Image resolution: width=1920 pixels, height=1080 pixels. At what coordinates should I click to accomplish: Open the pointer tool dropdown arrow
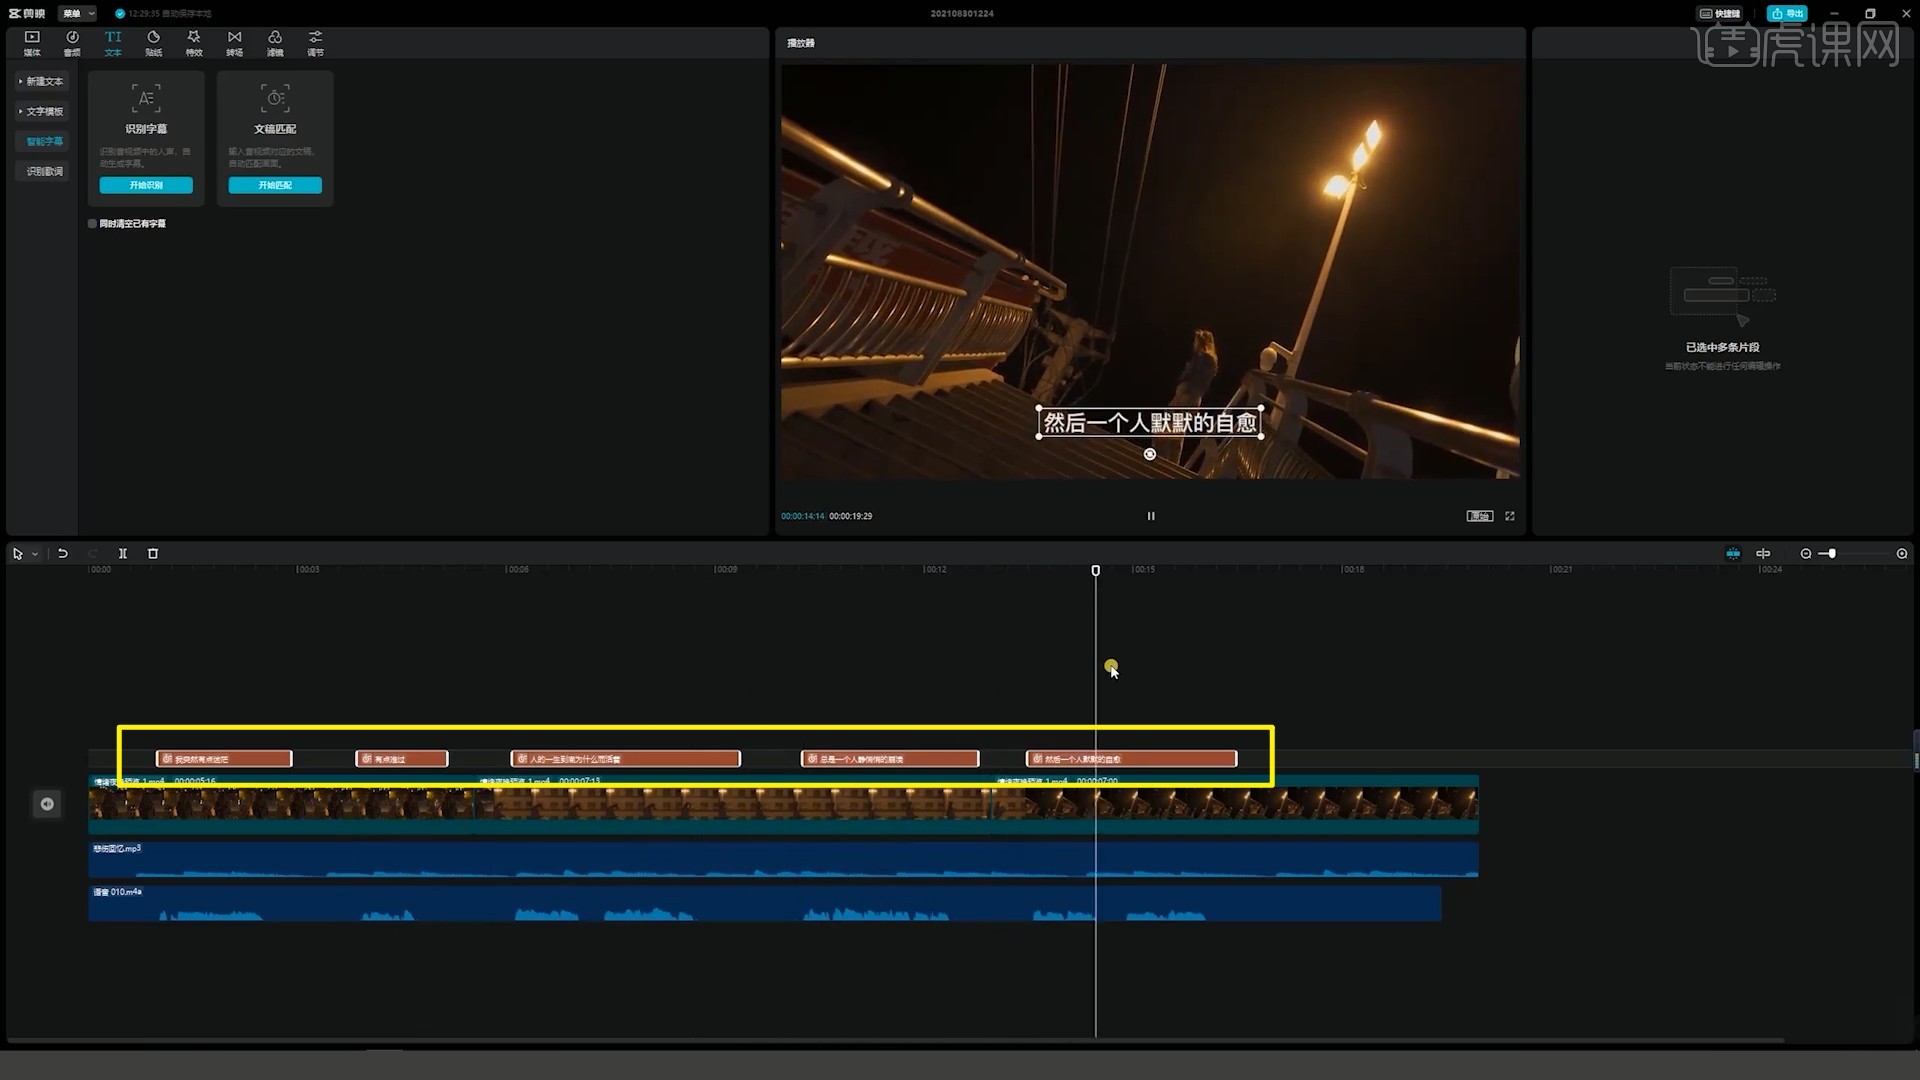point(36,553)
